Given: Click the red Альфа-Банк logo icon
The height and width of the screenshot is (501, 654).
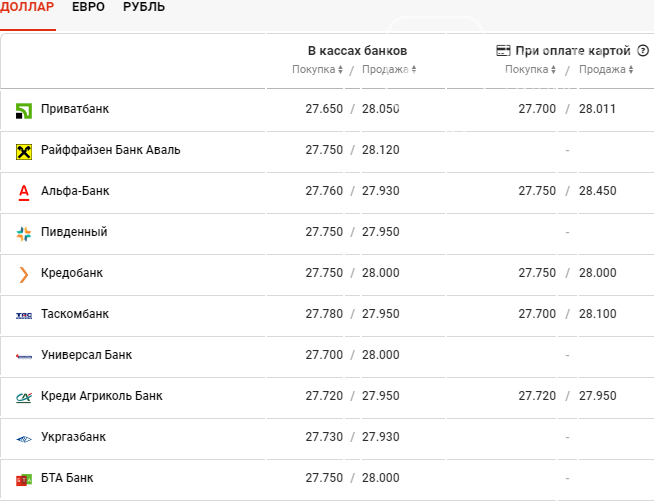Looking at the screenshot, I should [24, 193].
